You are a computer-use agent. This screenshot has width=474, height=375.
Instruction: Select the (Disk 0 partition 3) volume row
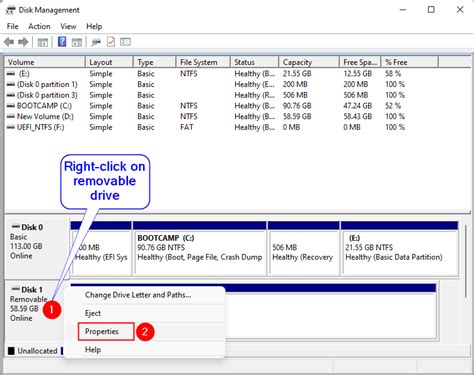(221, 95)
